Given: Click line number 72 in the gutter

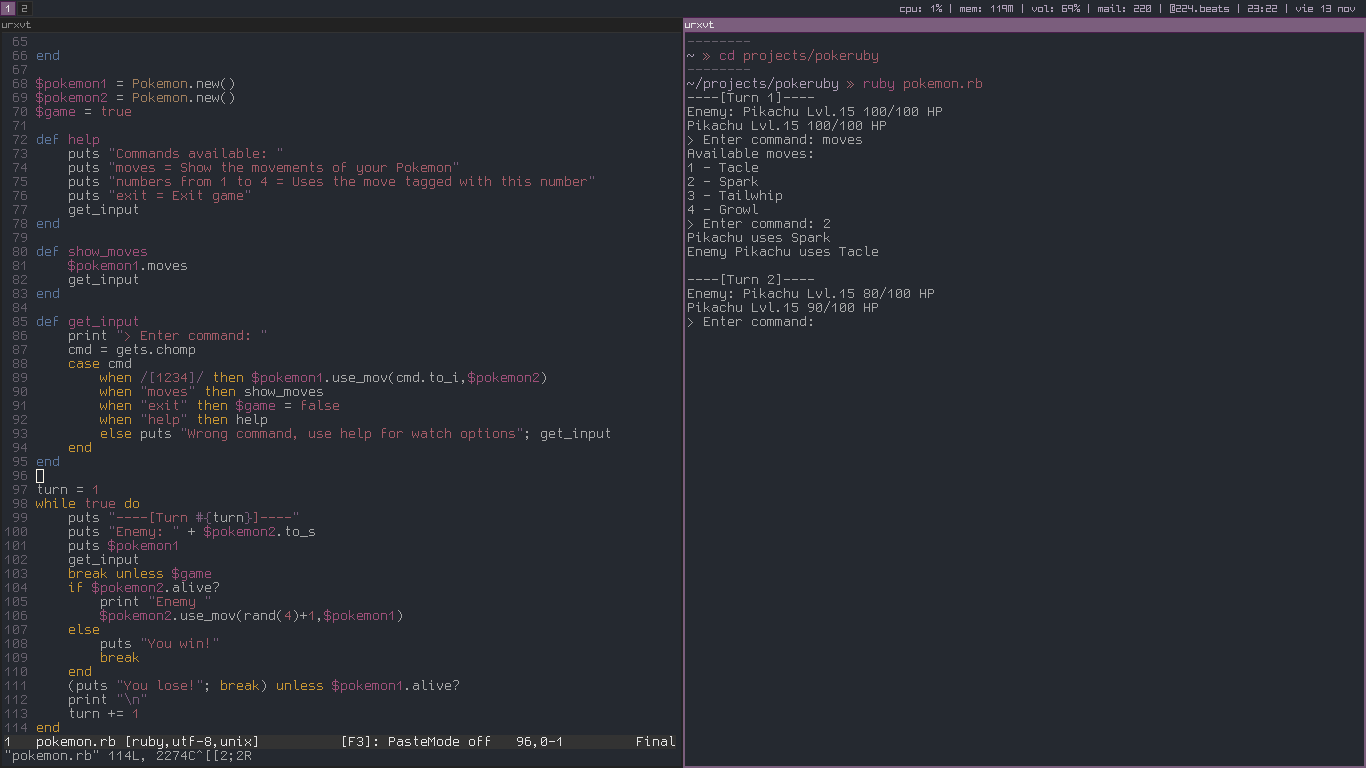Looking at the screenshot, I should pyautogui.click(x=20, y=140).
